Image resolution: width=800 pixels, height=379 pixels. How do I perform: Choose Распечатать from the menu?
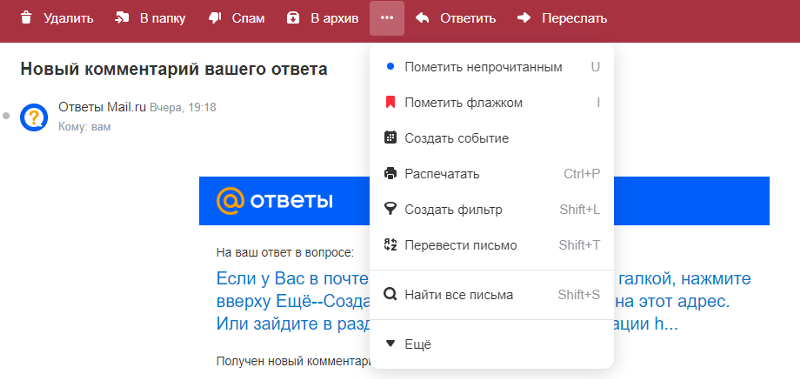(491, 174)
